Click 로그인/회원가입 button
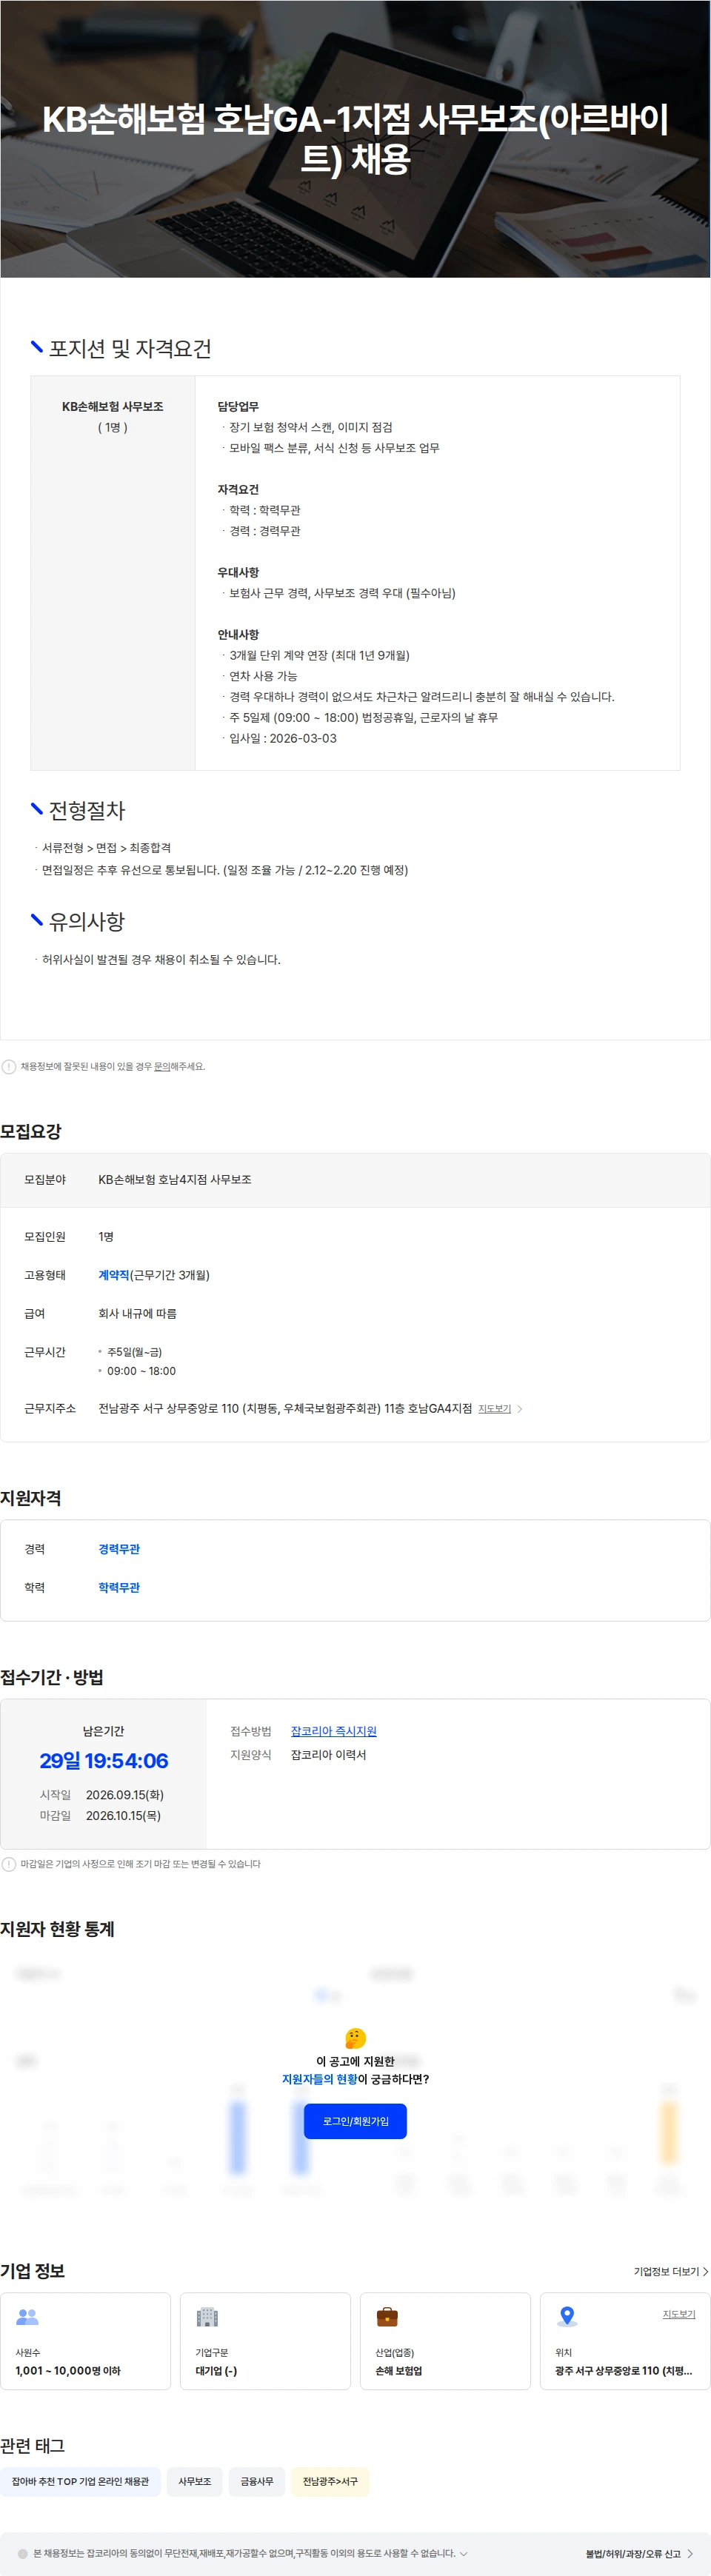The height and width of the screenshot is (2576, 711). click(355, 2121)
